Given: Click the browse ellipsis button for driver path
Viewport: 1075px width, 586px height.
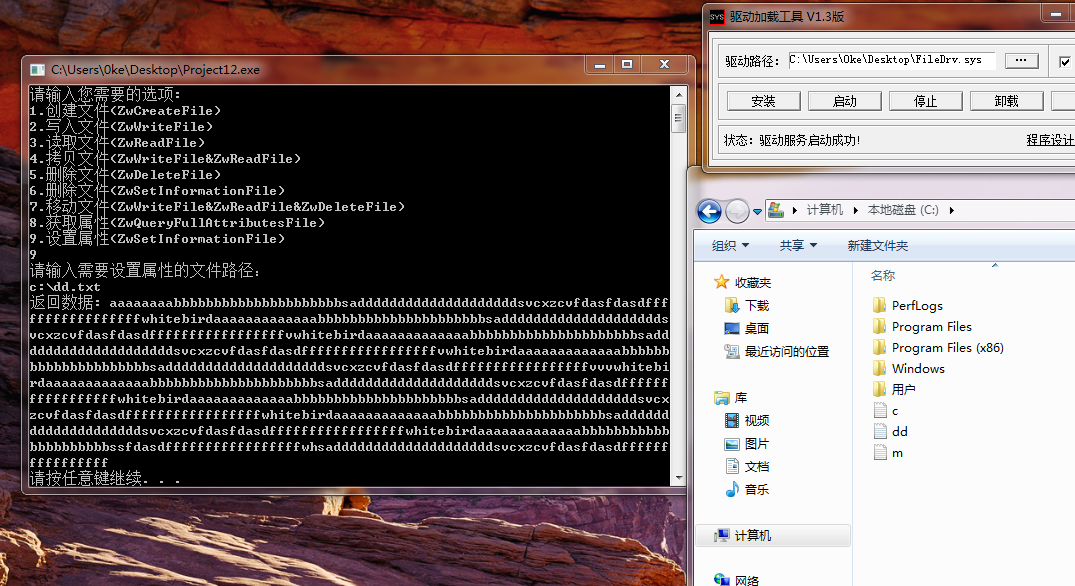Looking at the screenshot, I should tap(1022, 60).
